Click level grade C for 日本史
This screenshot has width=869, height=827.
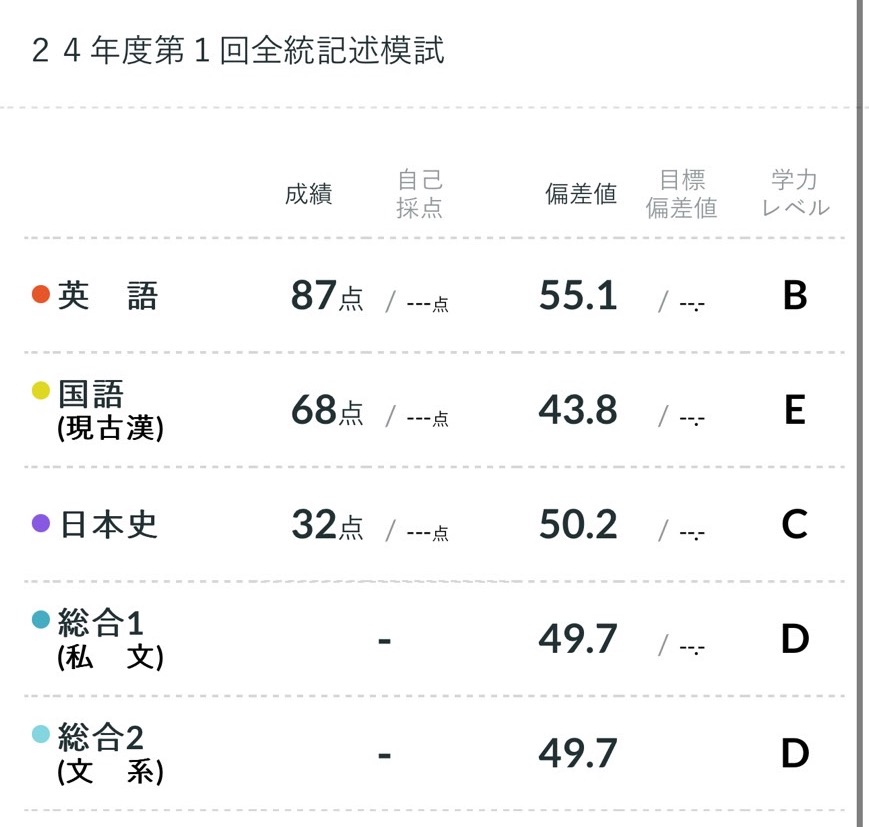coord(795,524)
